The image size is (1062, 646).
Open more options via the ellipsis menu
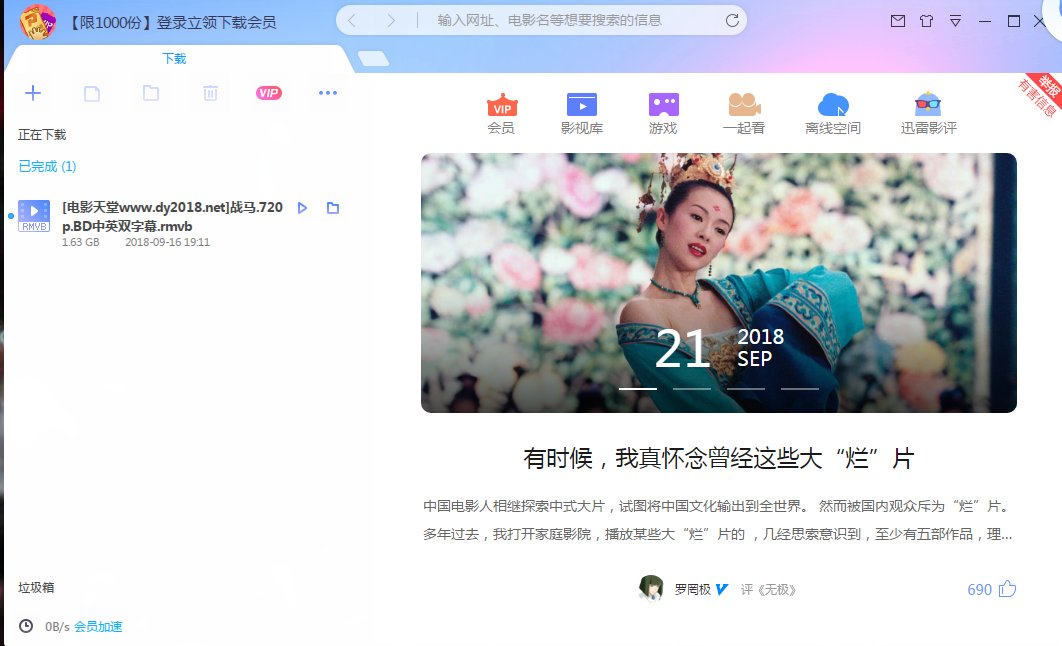click(x=326, y=92)
